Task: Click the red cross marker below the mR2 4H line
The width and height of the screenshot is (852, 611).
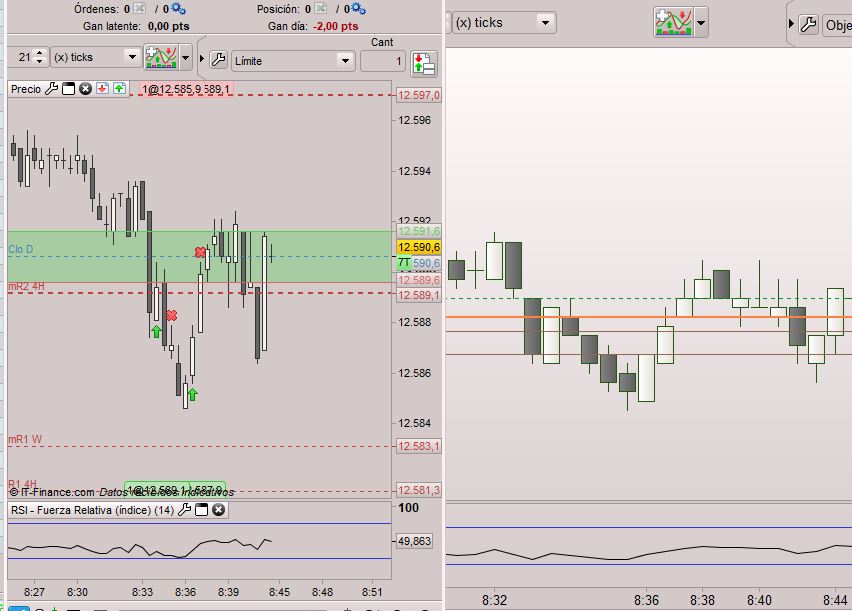Action: pyautogui.click(x=172, y=315)
